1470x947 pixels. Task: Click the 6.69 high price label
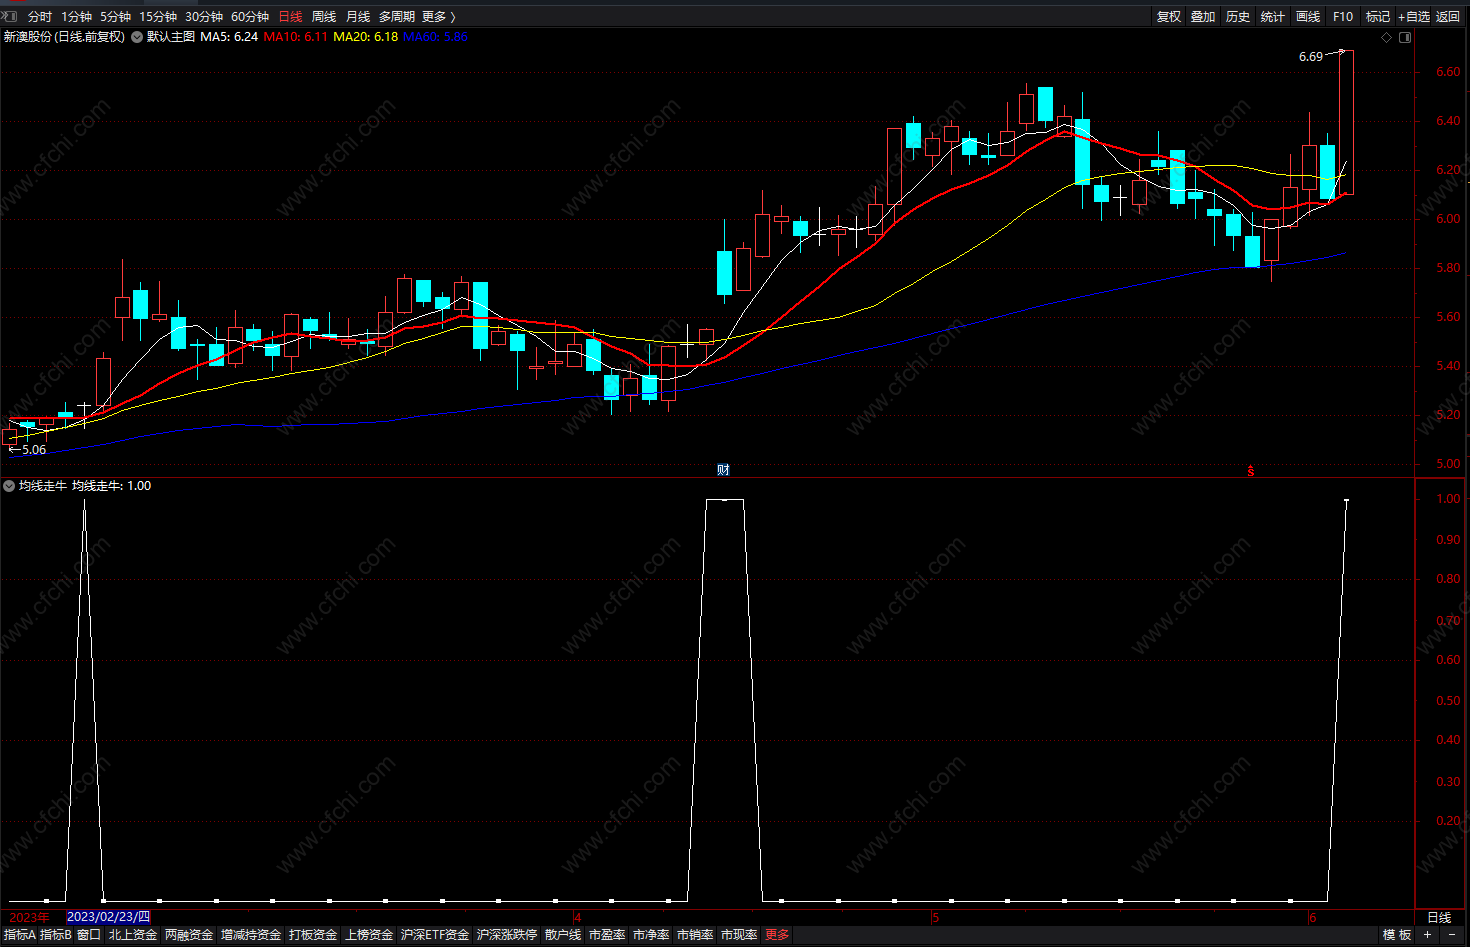tap(1311, 57)
